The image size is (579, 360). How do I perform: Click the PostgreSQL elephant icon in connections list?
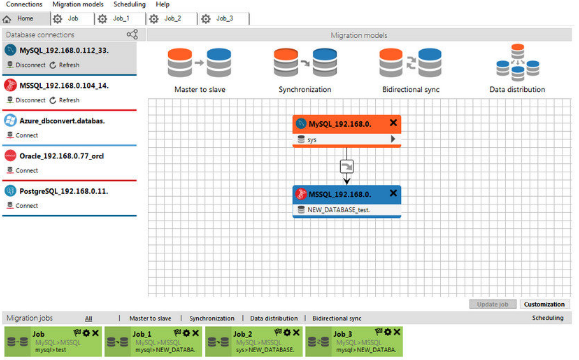tap(10, 191)
